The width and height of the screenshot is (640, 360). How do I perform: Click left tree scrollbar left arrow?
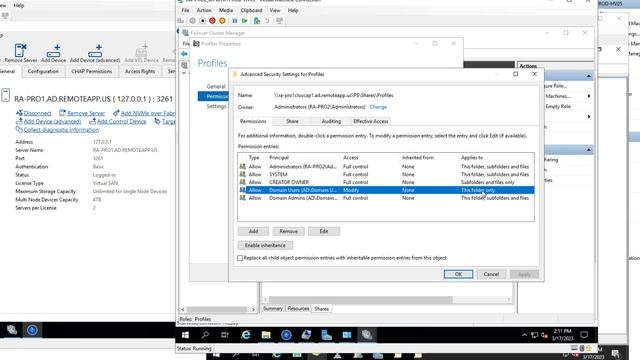182,309
